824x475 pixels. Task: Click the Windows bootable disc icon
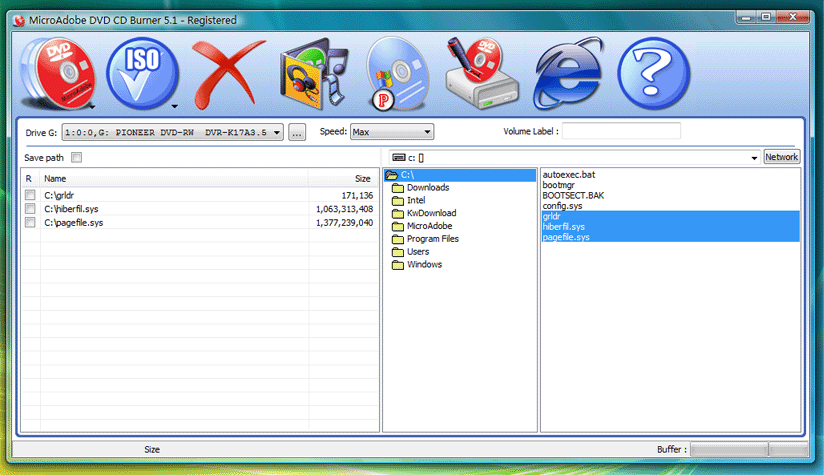[x=397, y=74]
